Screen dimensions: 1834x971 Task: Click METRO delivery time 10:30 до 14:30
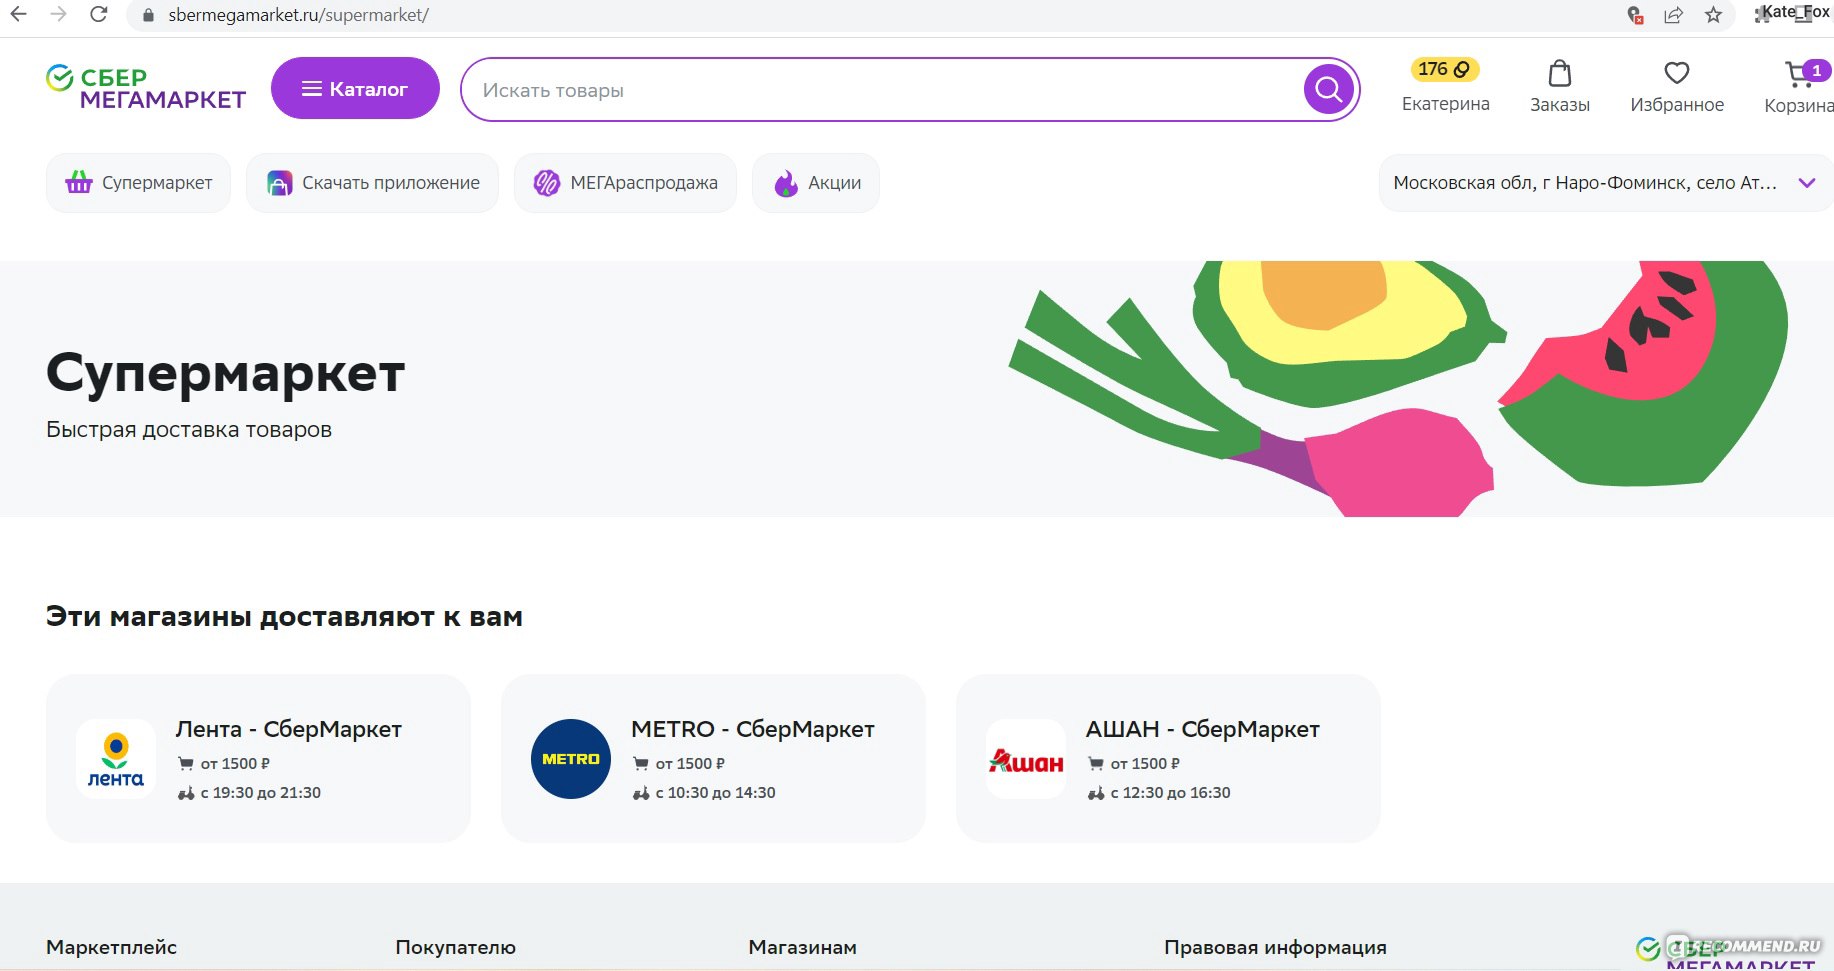715,793
